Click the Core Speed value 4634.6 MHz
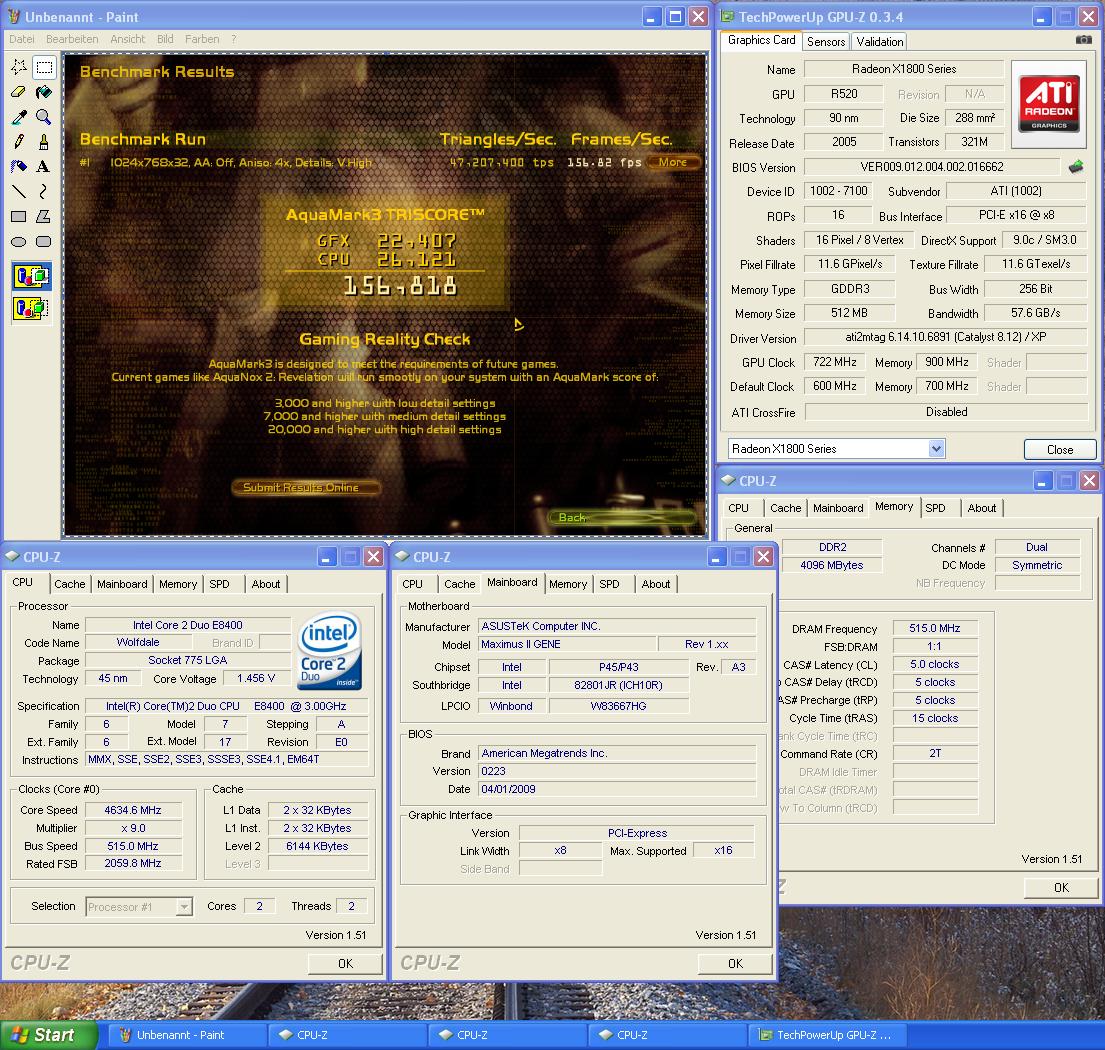The image size is (1105, 1050). 133,810
